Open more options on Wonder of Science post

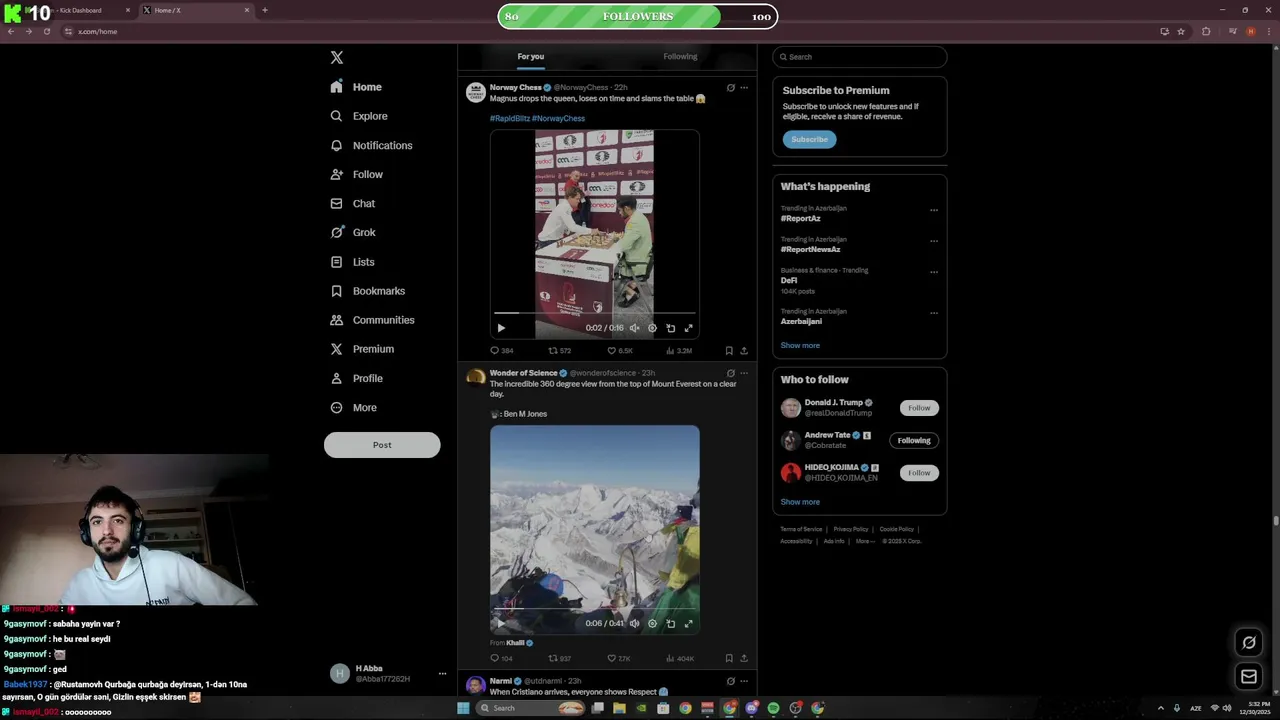[x=744, y=373]
